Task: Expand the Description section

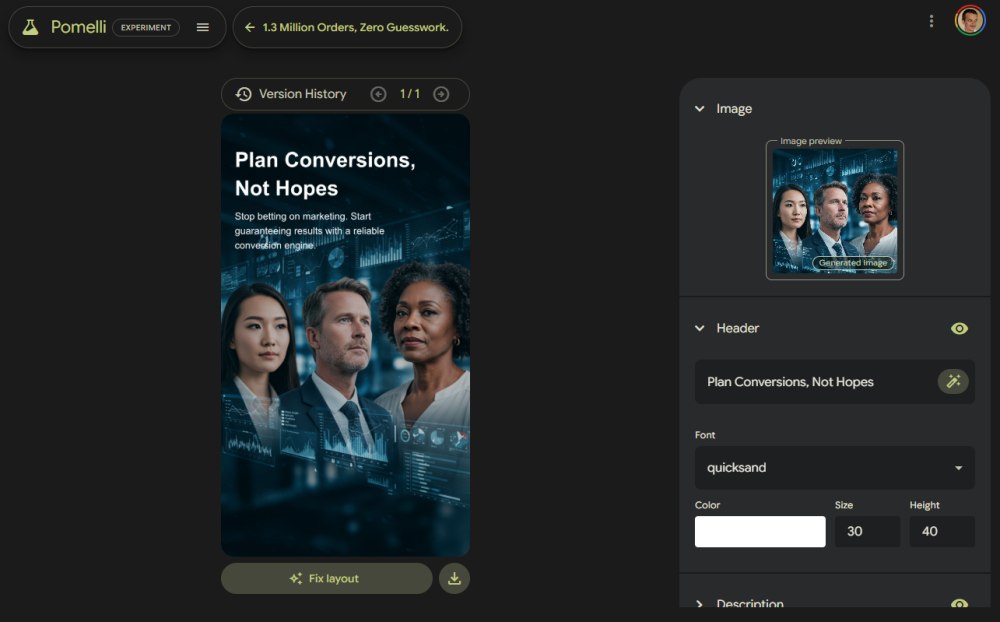Action: tap(700, 603)
